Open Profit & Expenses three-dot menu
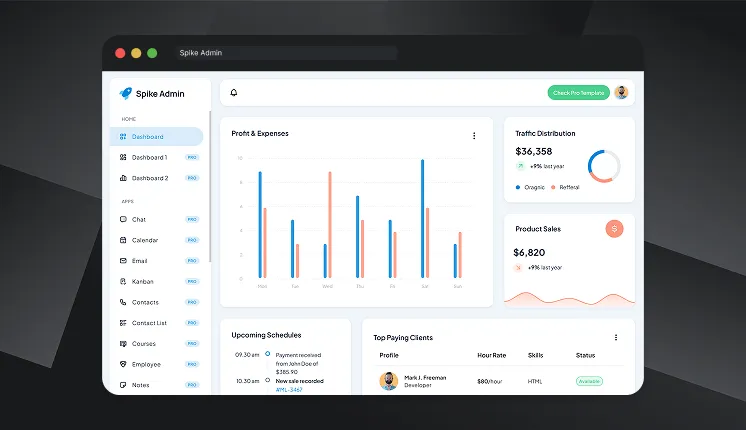The width and height of the screenshot is (746, 430). 474,135
